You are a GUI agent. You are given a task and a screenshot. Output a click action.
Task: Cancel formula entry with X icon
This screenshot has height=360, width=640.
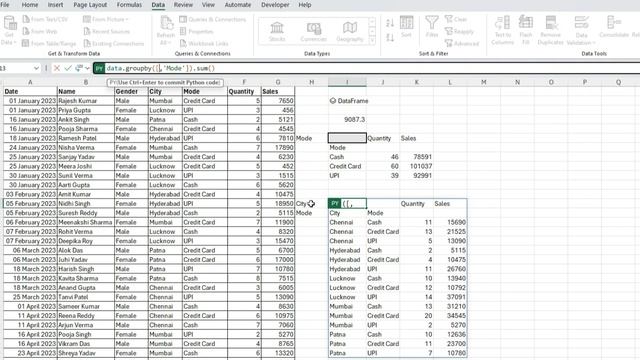57,68
